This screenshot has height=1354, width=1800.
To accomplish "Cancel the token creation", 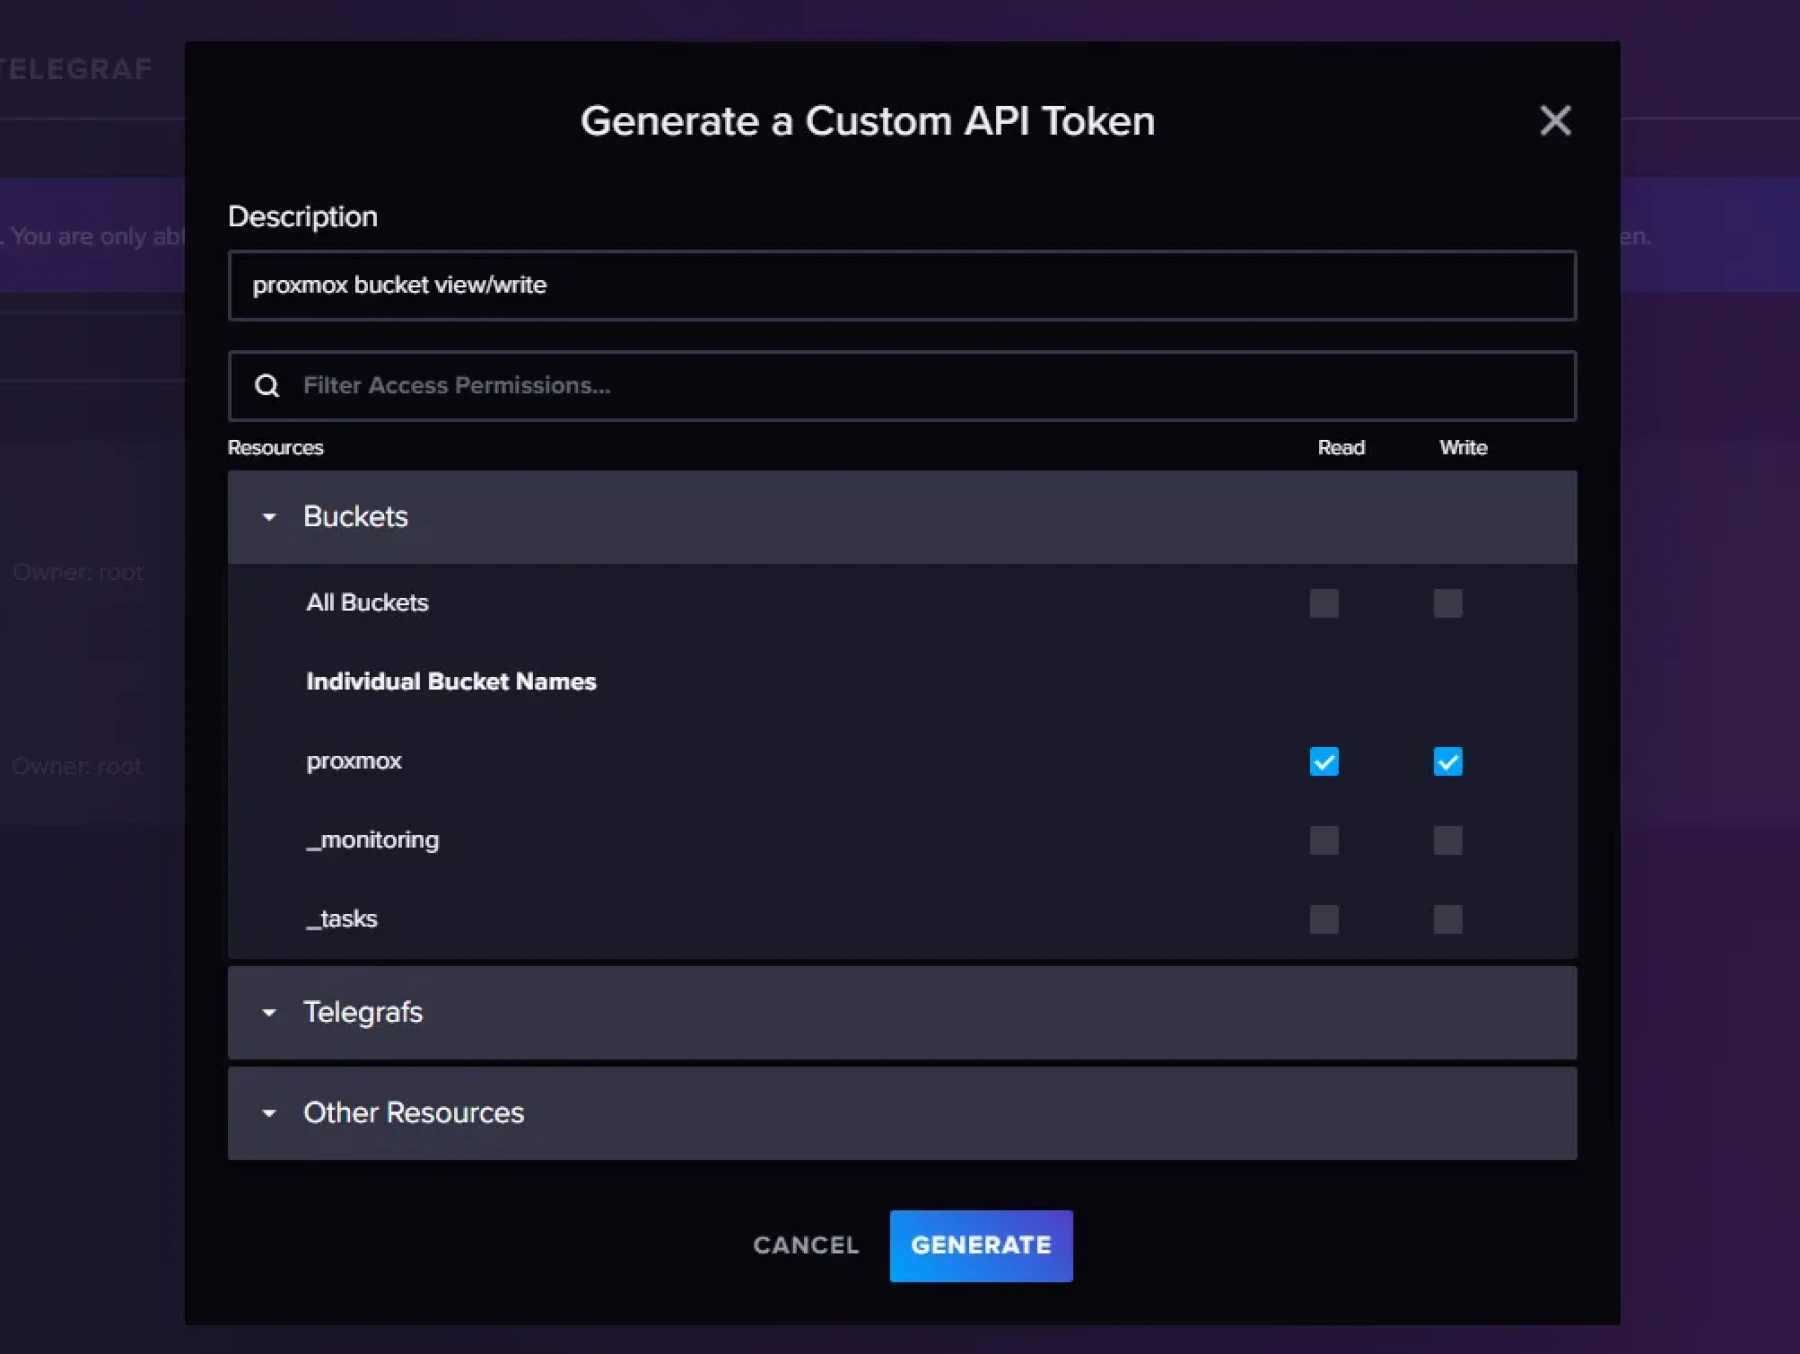I will pyautogui.click(x=805, y=1245).
